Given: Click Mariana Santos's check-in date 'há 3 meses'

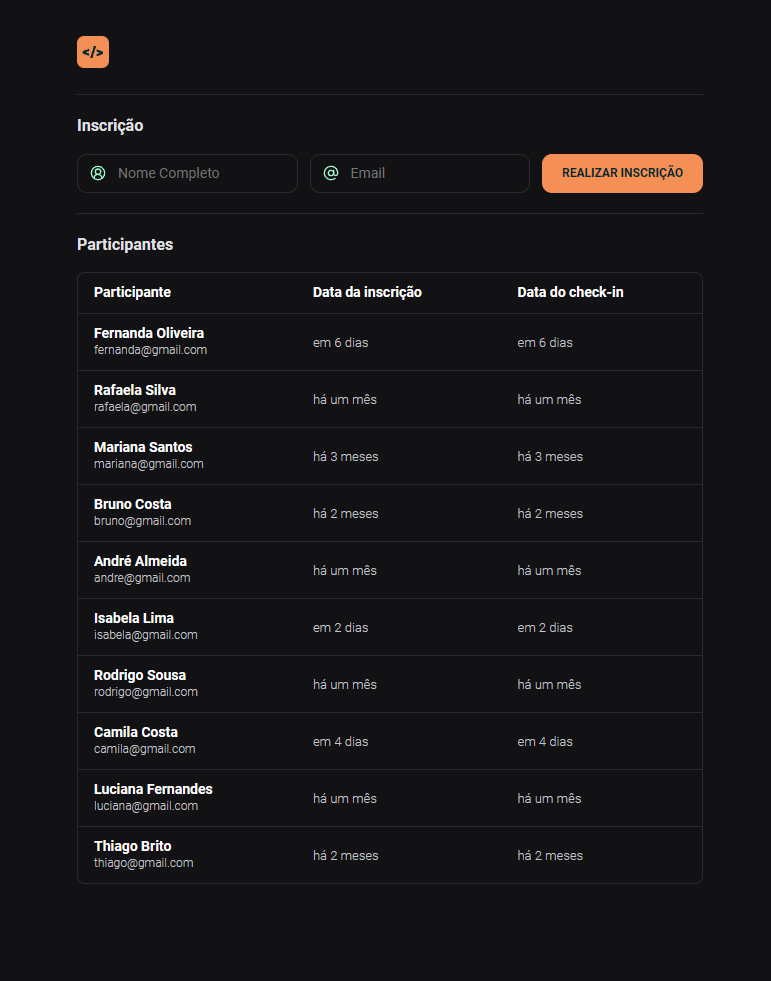Looking at the screenshot, I should (550, 456).
